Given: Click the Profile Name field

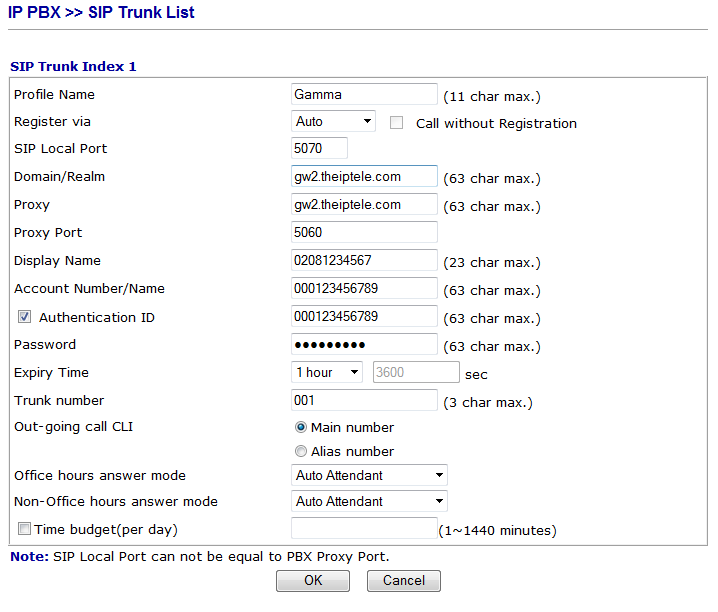Looking at the screenshot, I should pos(364,94).
